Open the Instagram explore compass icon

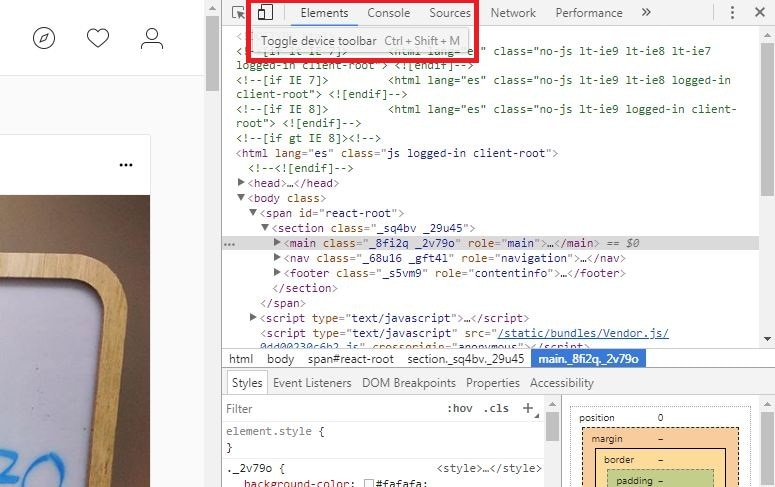click(44, 38)
